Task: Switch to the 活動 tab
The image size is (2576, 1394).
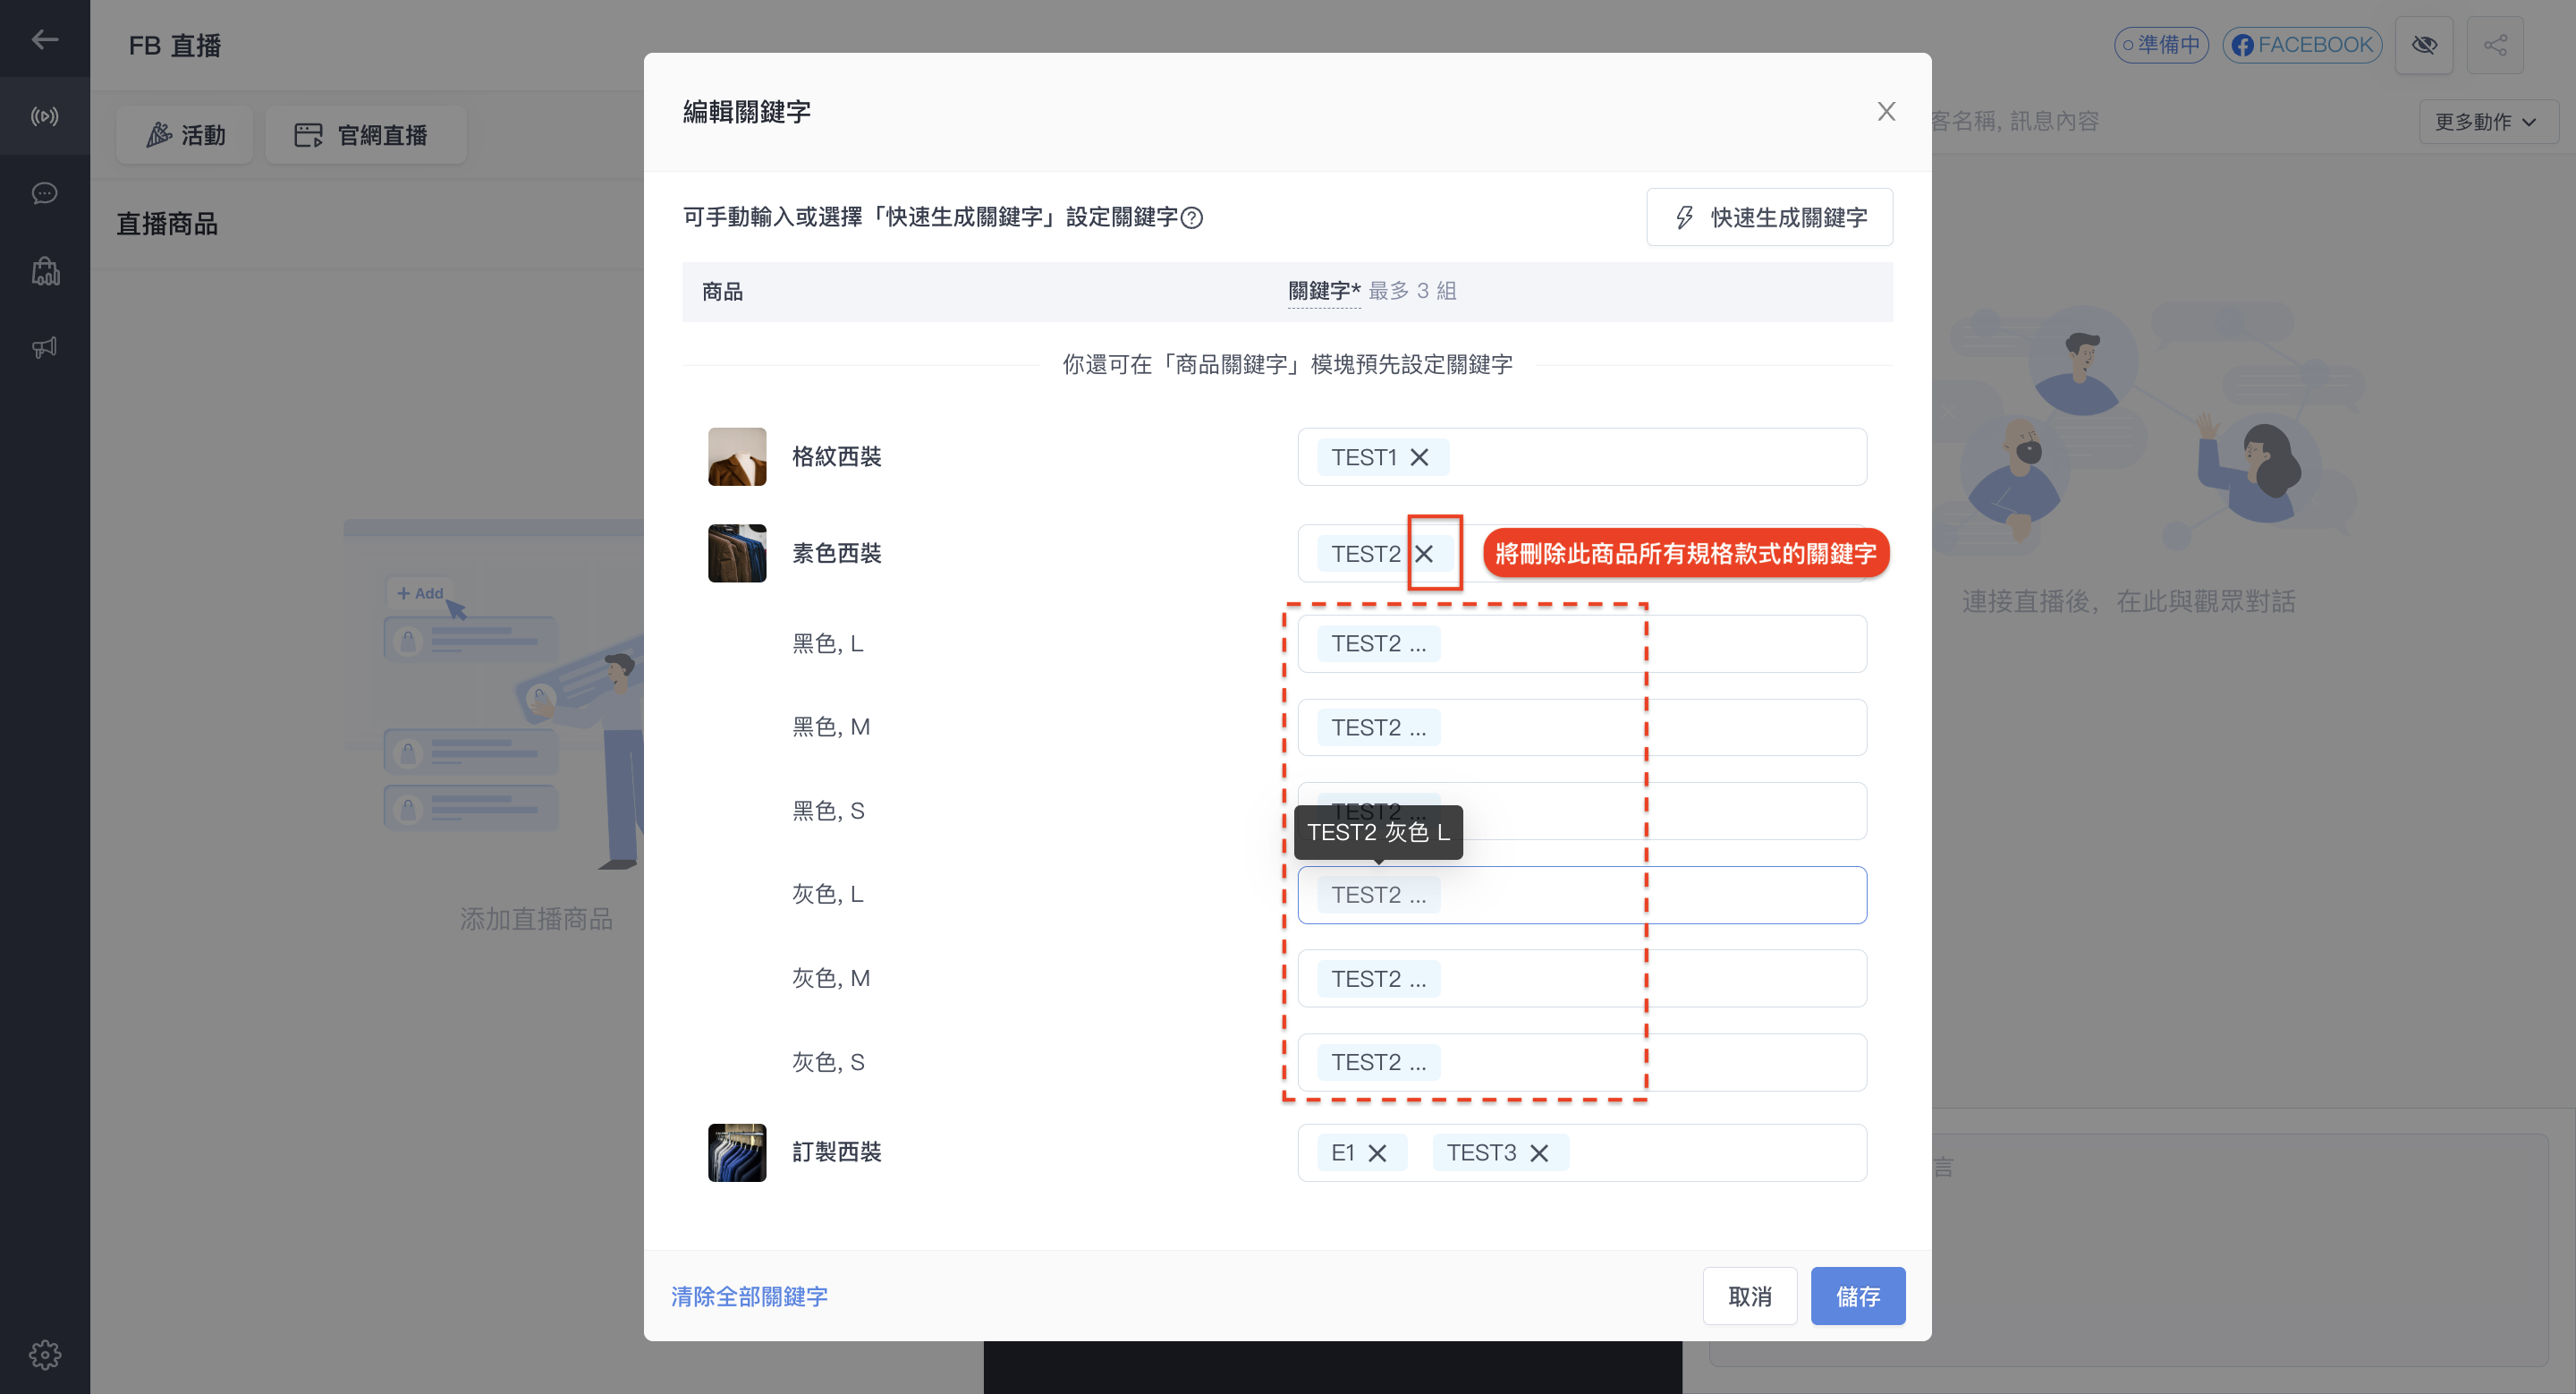Action: click(185, 135)
